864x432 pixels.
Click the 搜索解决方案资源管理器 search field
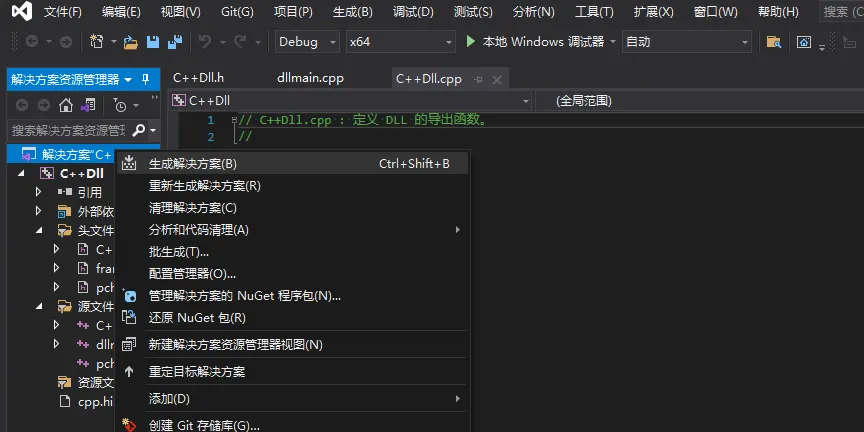coord(69,131)
